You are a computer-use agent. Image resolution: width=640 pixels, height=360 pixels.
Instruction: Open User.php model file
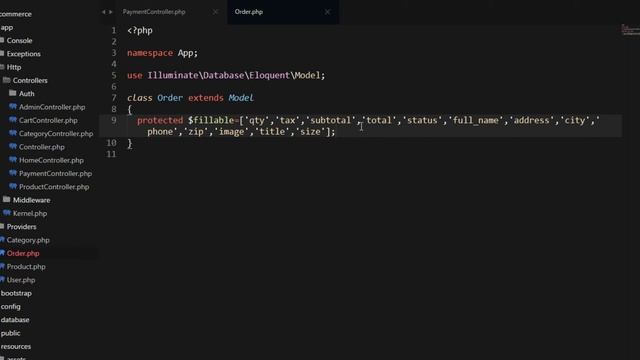pyautogui.click(x=21, y=280)
